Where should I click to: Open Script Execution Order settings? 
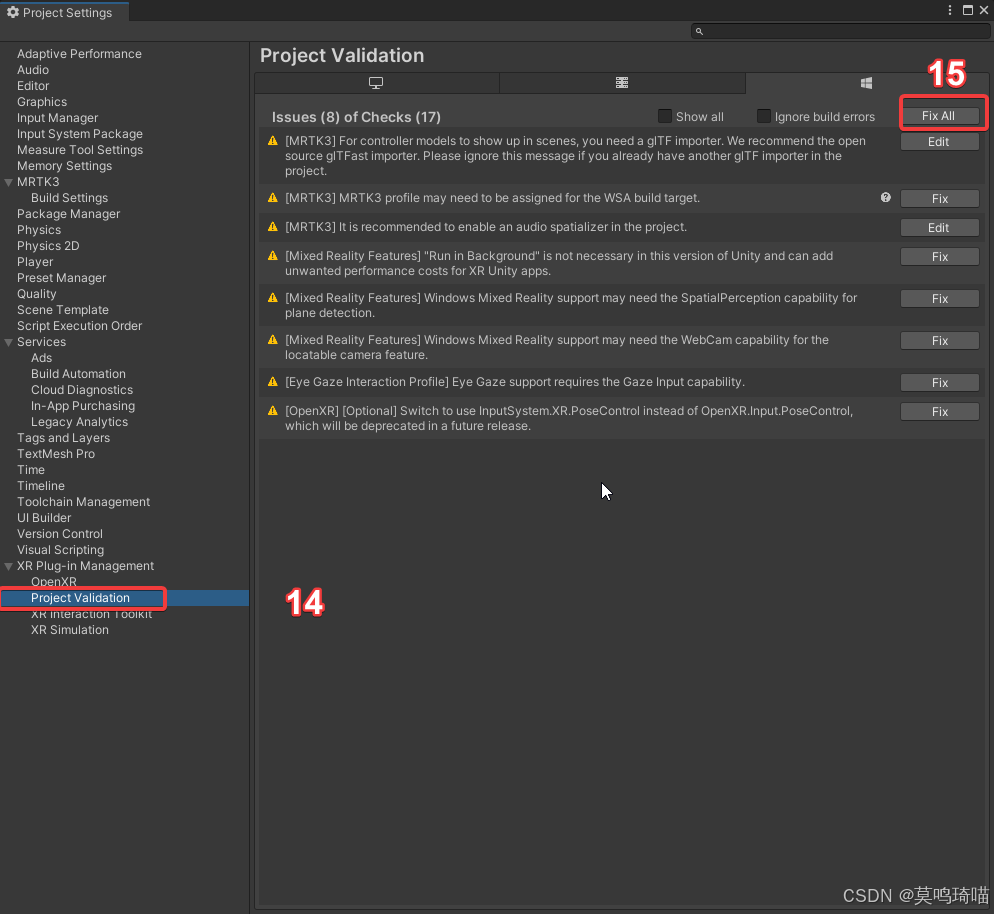click(x=79, y=326)
